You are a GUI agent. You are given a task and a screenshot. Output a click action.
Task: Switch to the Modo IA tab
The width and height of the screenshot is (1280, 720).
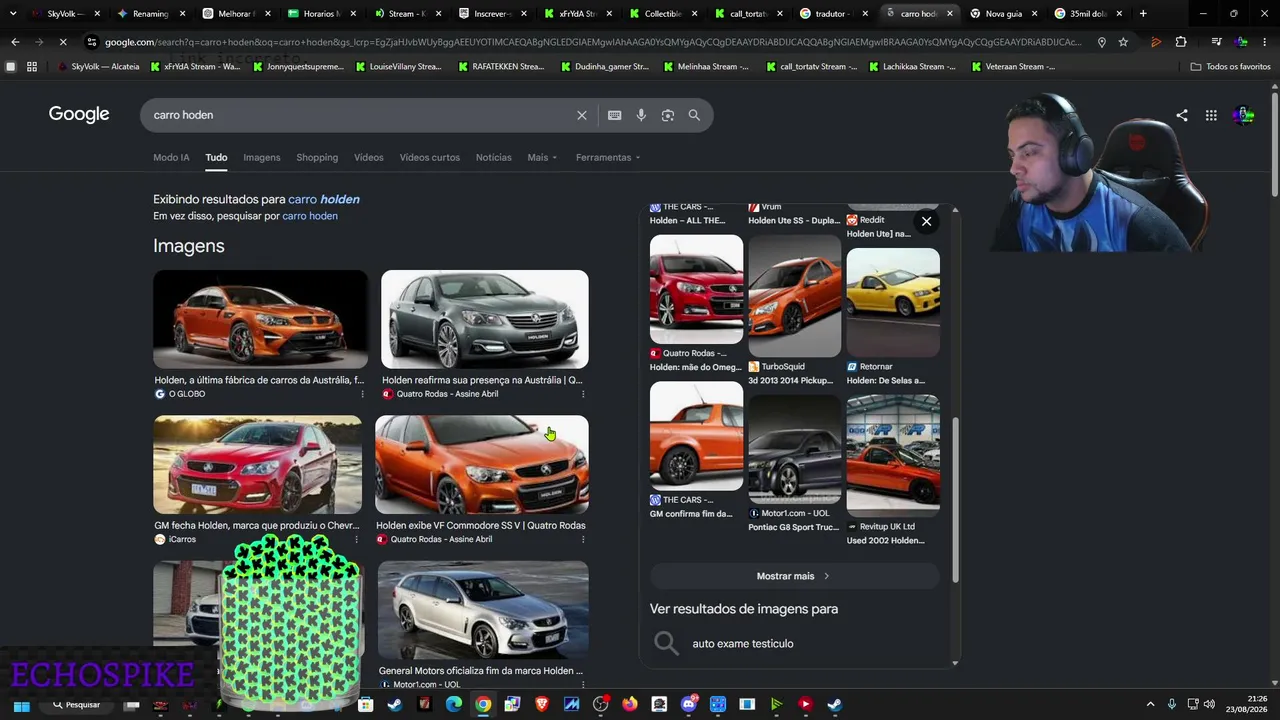pyautogui.click(x=171, y=157)
